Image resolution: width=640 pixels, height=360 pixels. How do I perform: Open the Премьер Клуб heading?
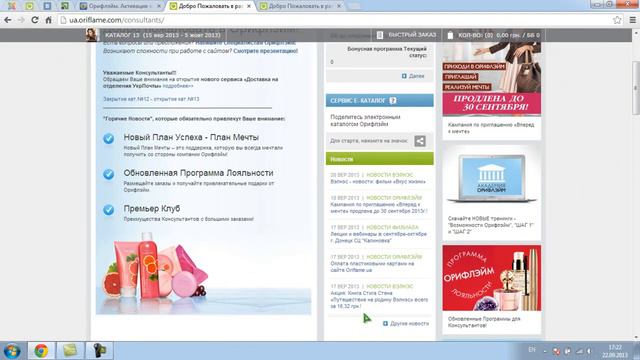click(152, 208)
